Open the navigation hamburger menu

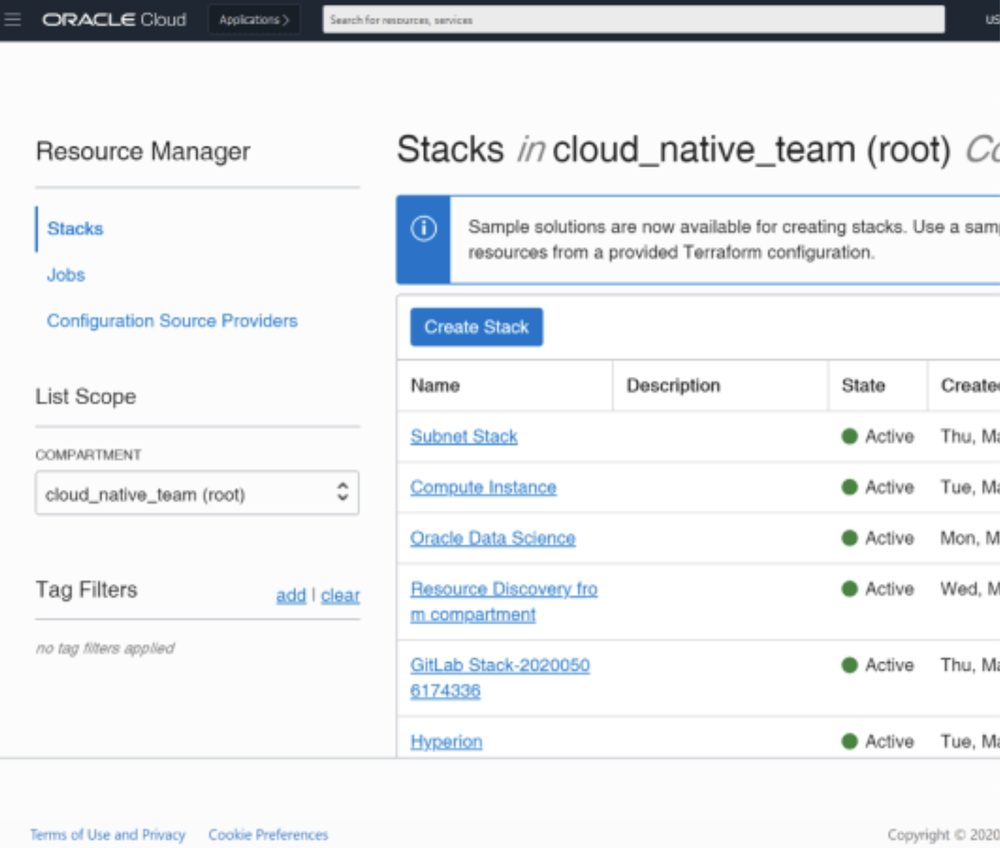click(x=13, y=19)
